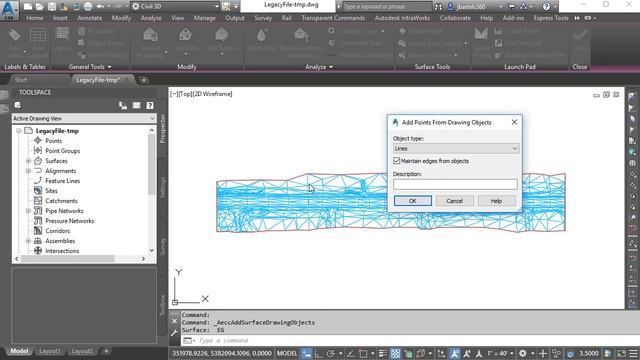Click the customization menu icon in status bar

pos(633,353)
